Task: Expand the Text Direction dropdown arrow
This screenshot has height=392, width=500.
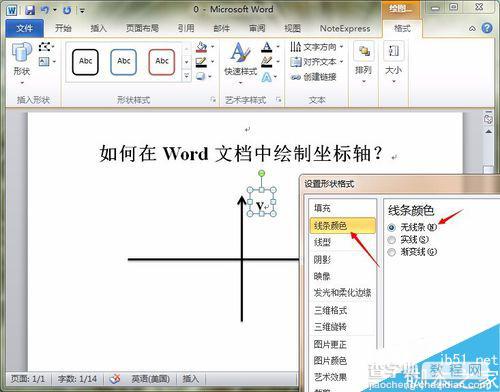Action: [x=341, y=47]
